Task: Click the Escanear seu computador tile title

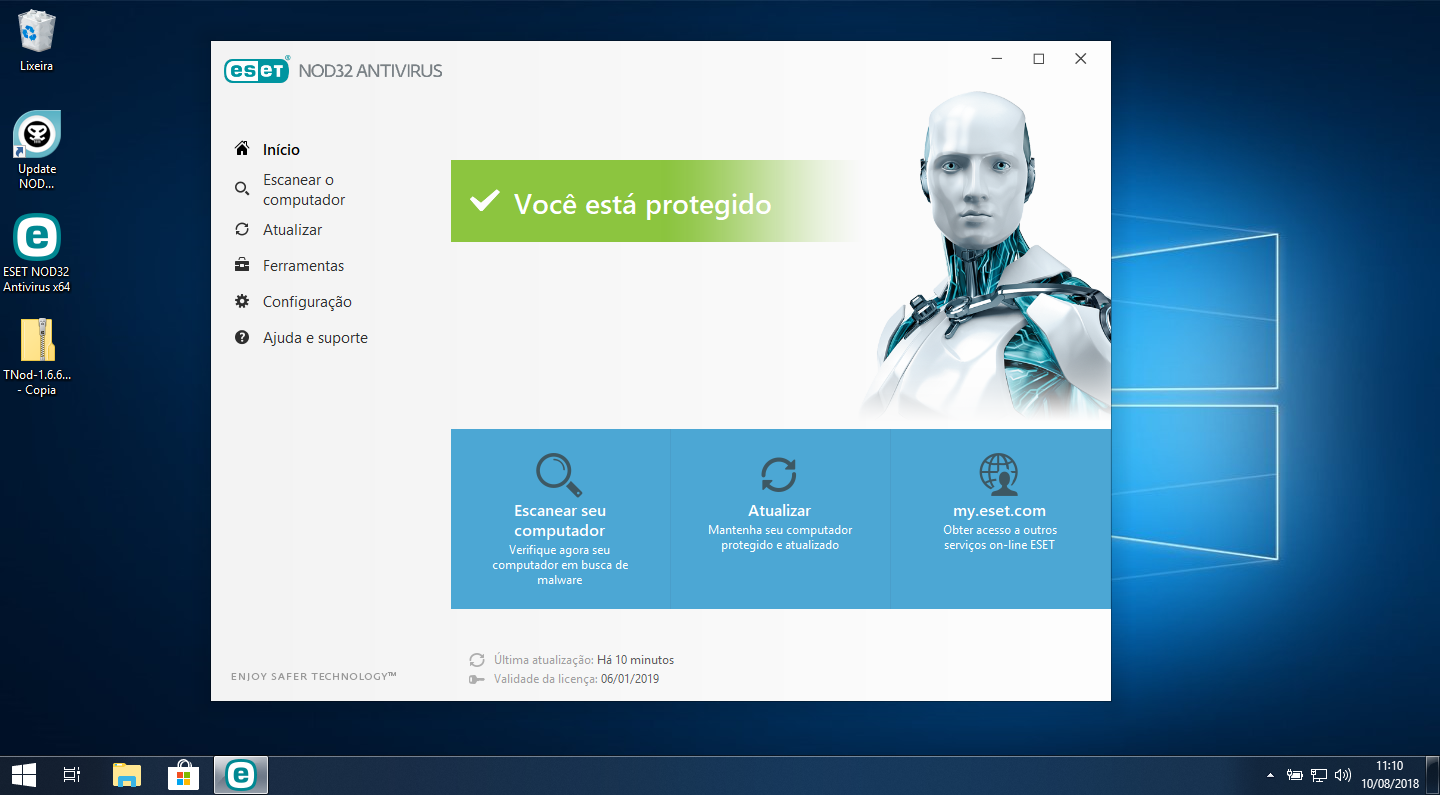Action: (x=560, y=520)
